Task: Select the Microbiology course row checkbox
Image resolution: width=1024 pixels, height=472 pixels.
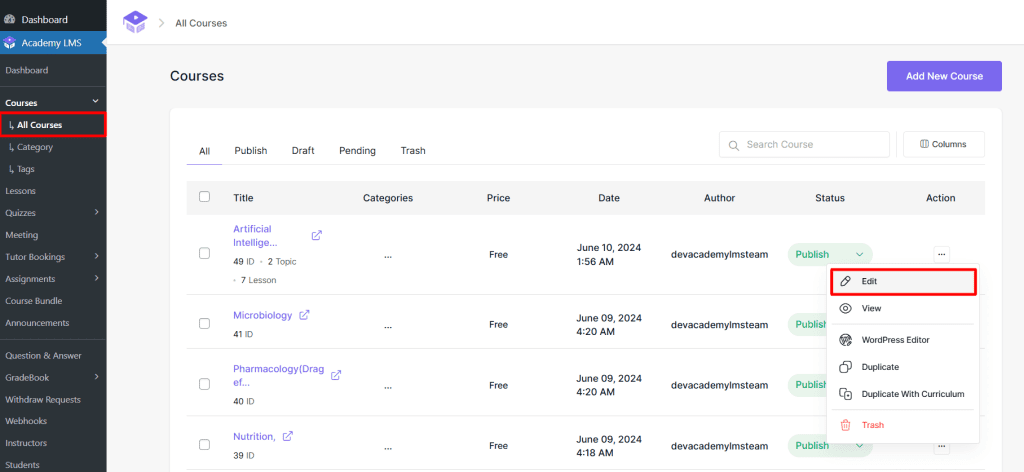Action: pos(204,324)
